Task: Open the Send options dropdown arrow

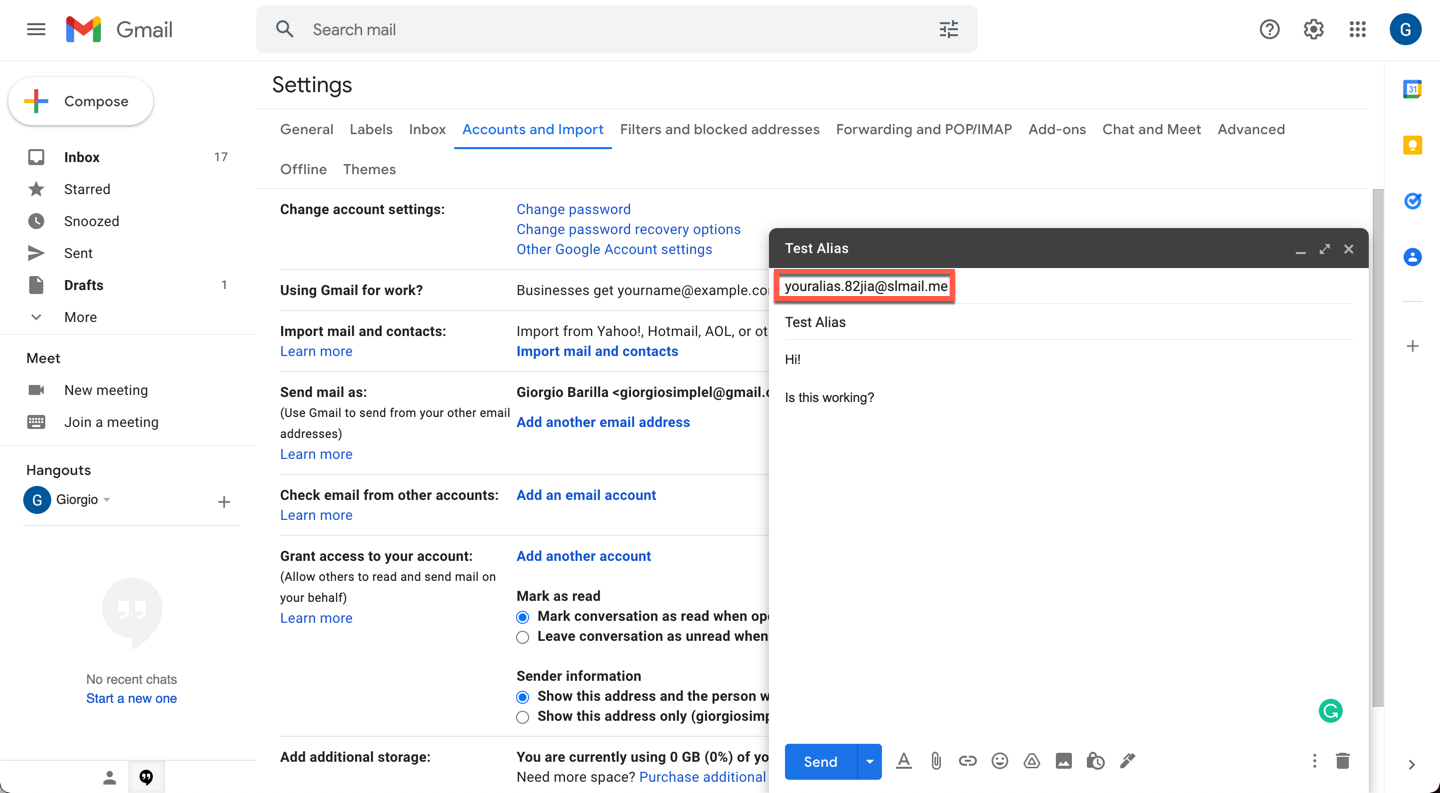Action: 869,762
